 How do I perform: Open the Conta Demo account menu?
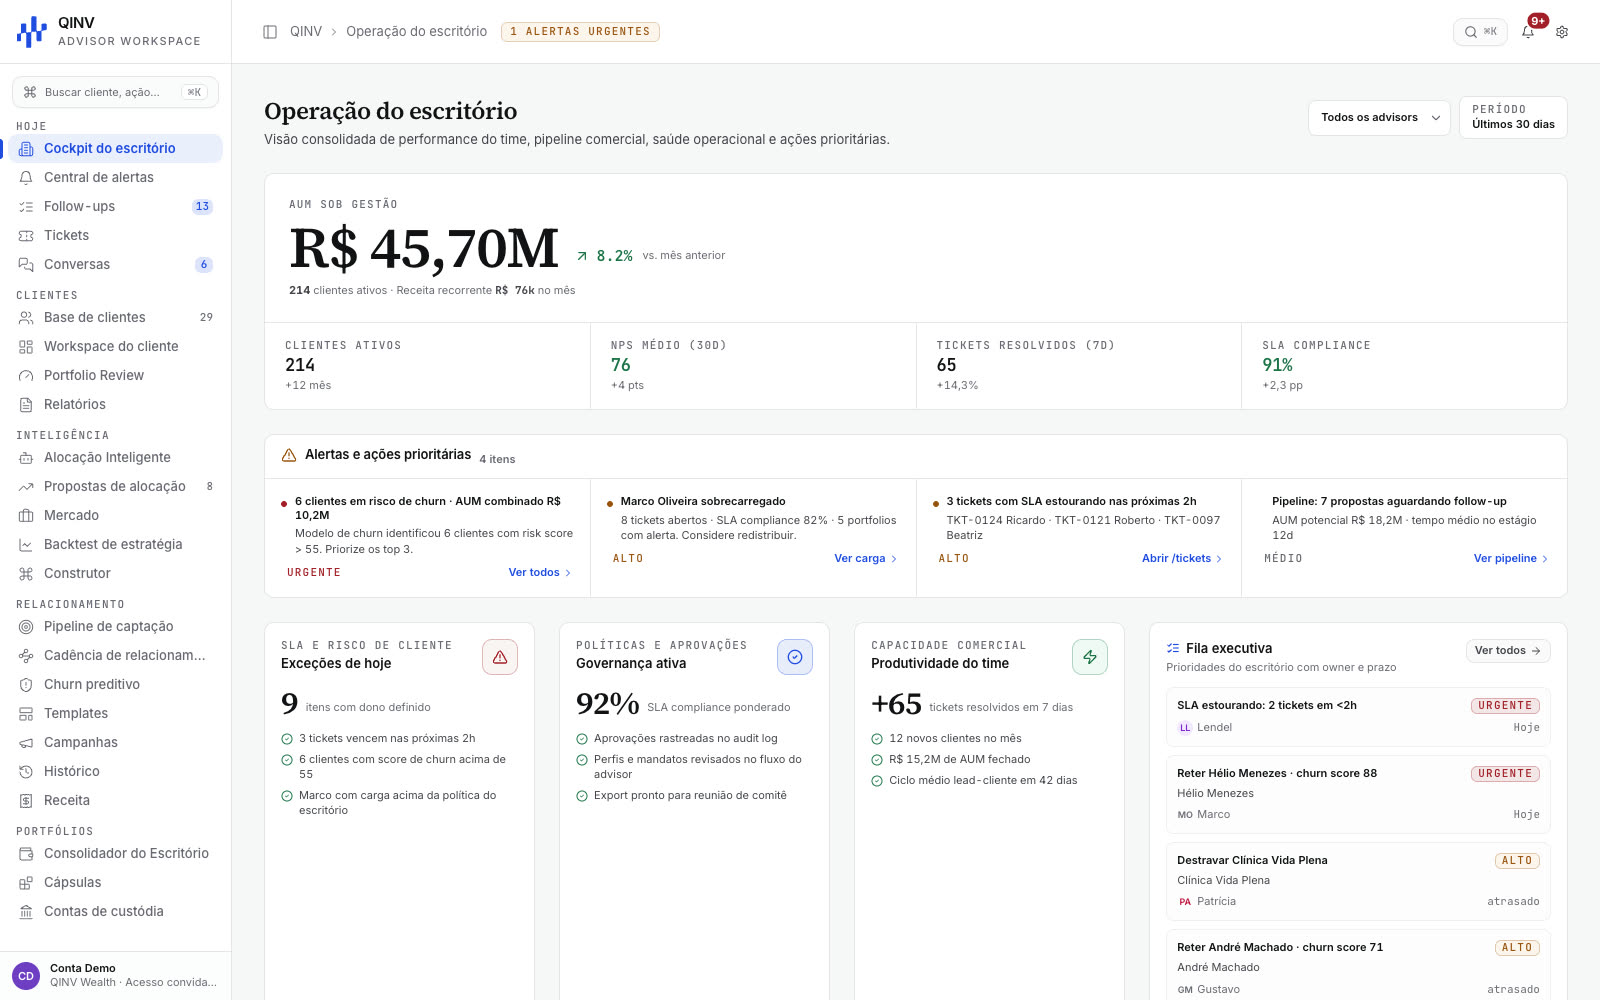115,975
